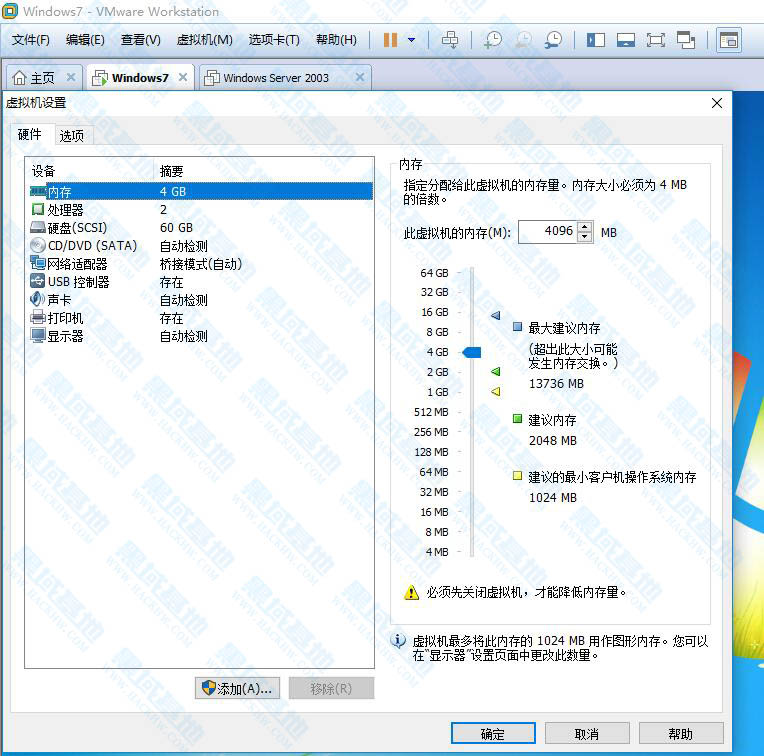This screenshot has width=764, height=756.
Task: Select the 处理器 device row
Action: 201,209
